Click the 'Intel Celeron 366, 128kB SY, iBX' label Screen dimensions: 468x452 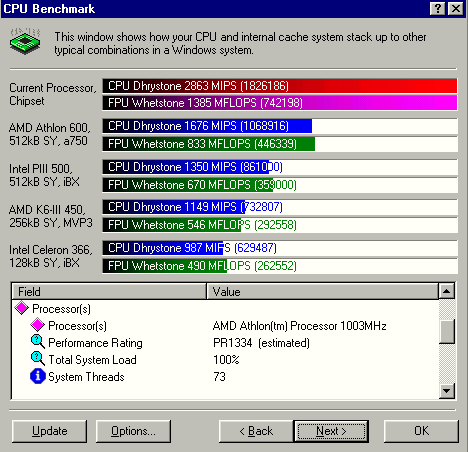[51, 256]
